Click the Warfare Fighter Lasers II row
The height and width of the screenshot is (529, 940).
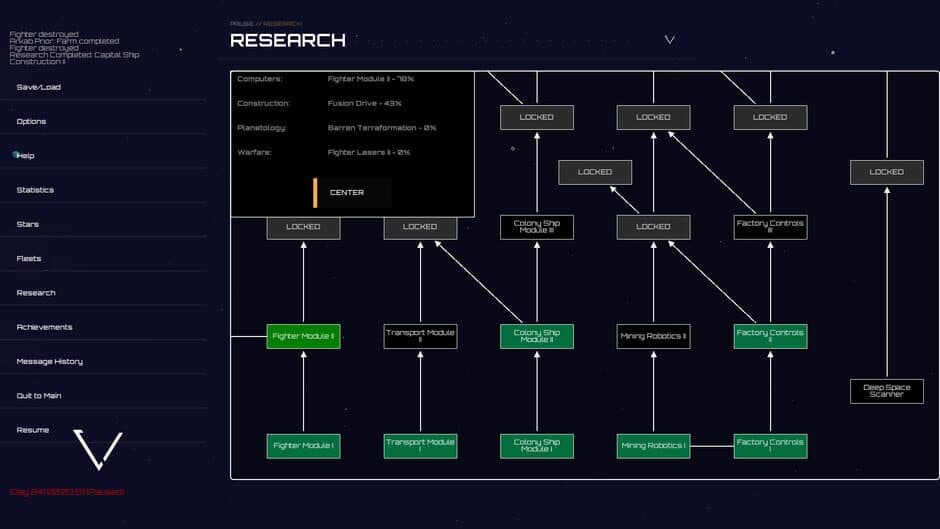point(350,152)
